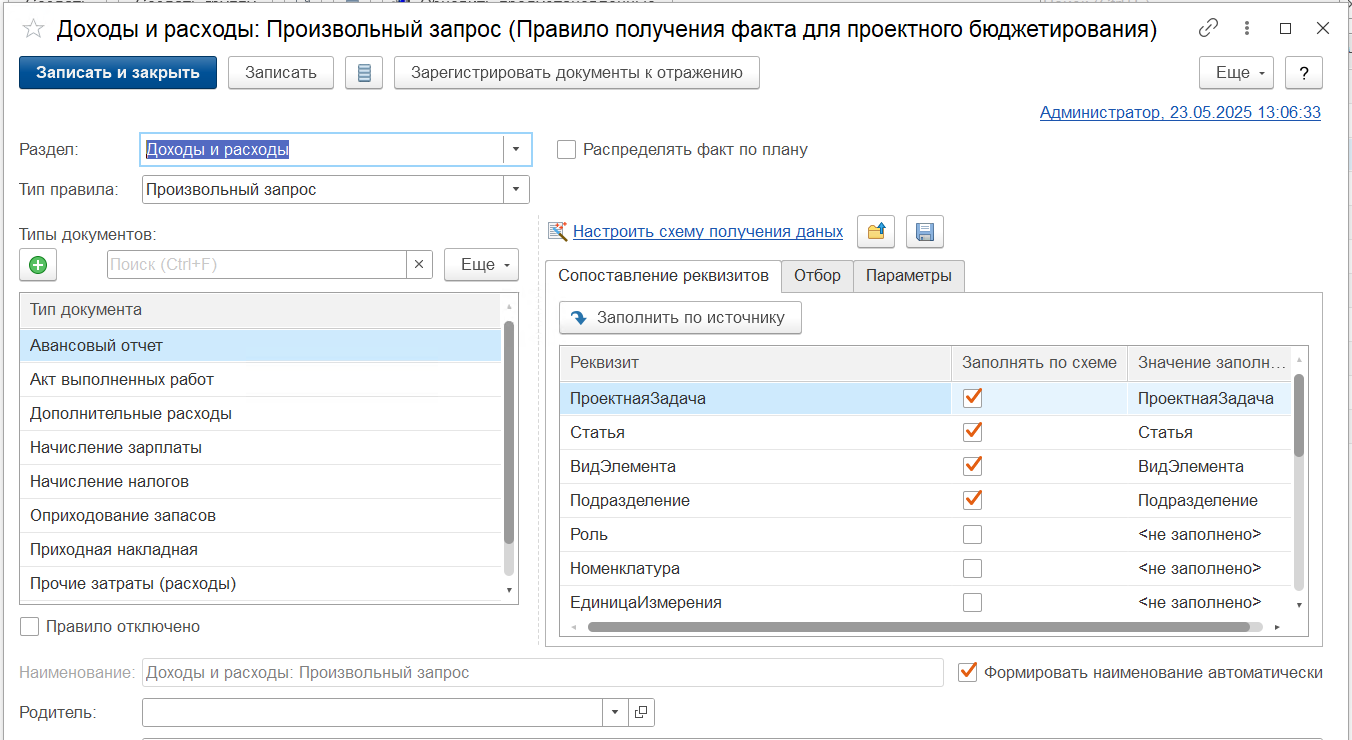Click Записать и закрыть button
This screenshot has height=740, width=1352.
[x=118, y=73]
